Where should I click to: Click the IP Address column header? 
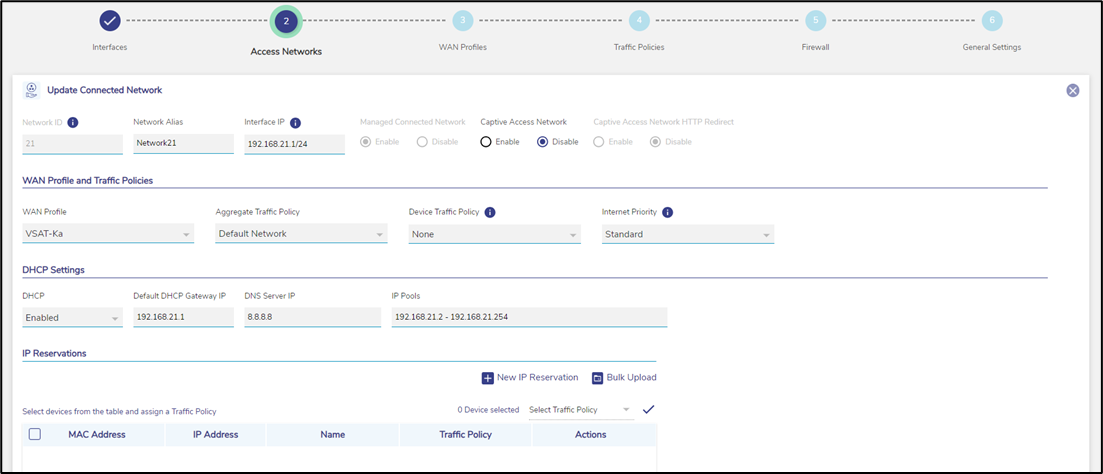coord(215,435)
